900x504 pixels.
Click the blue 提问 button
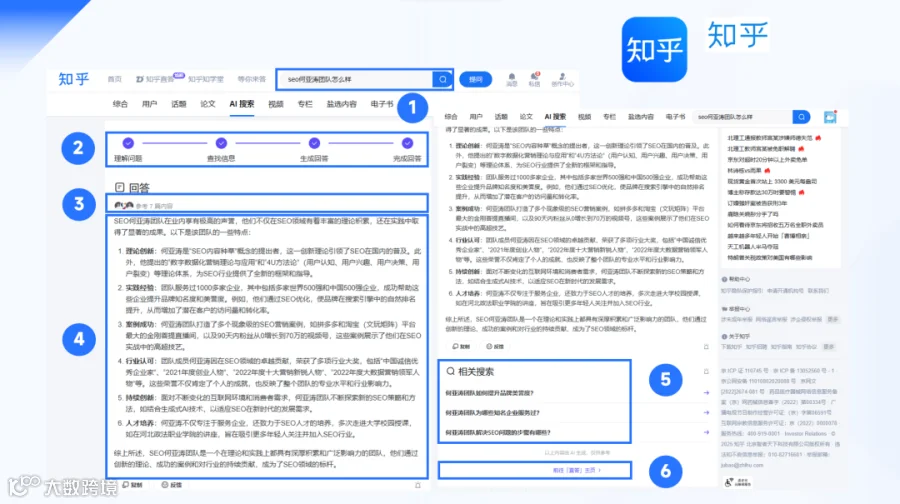(x=476, y=79)
